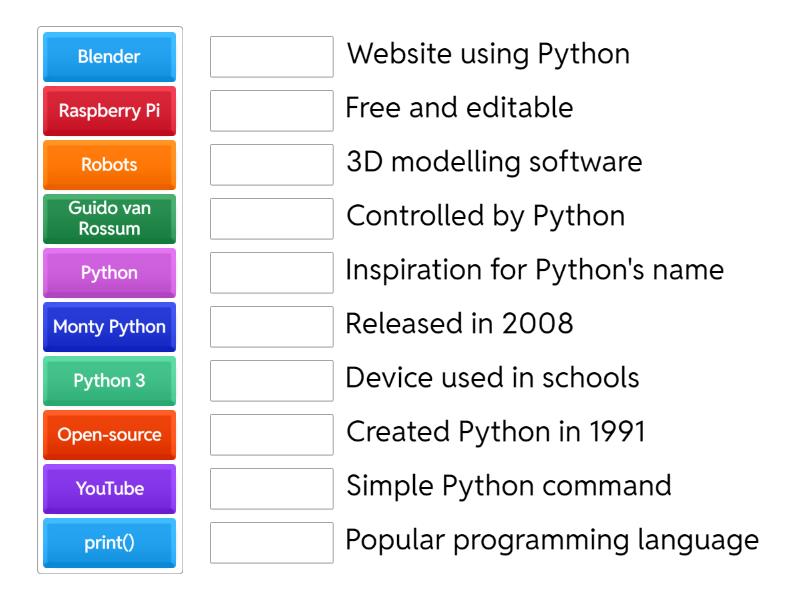Select the Blender answer tile
The height and width of the screenshot is (600, 800).
[108, 58]
